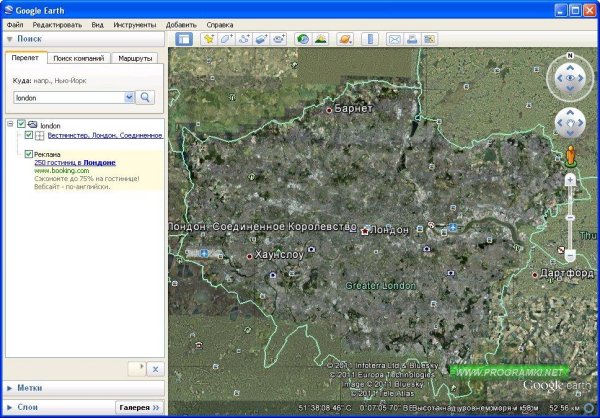Viewport: 600px width, 418px height.
Task: Look up with the eye control arrow
Action: pyautogui.click(x=570, y=68)
